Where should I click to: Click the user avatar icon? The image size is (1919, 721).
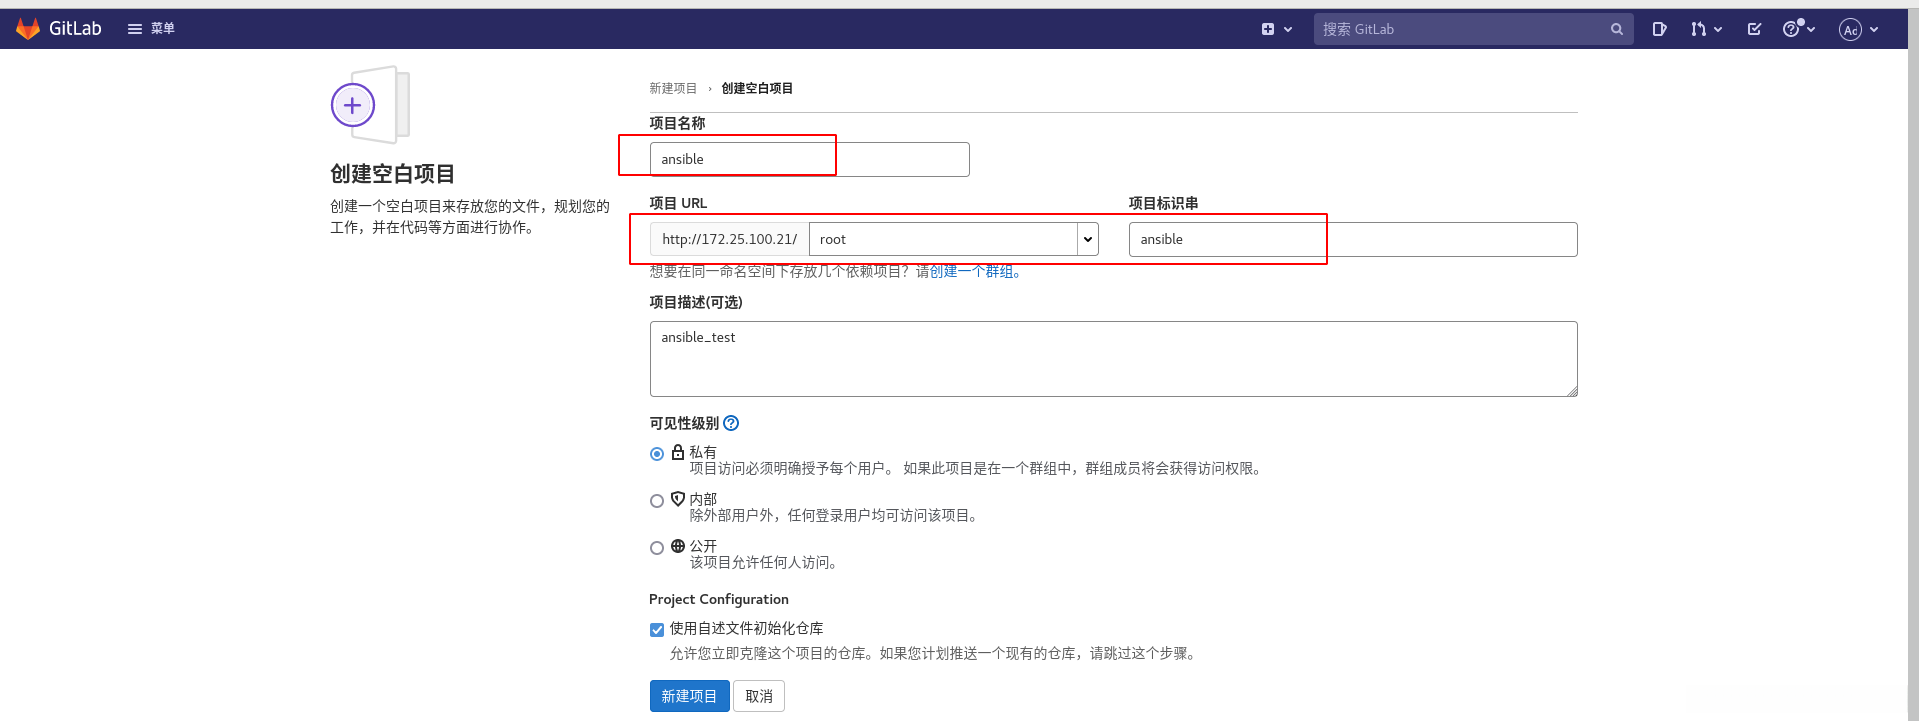point(1850,29)
